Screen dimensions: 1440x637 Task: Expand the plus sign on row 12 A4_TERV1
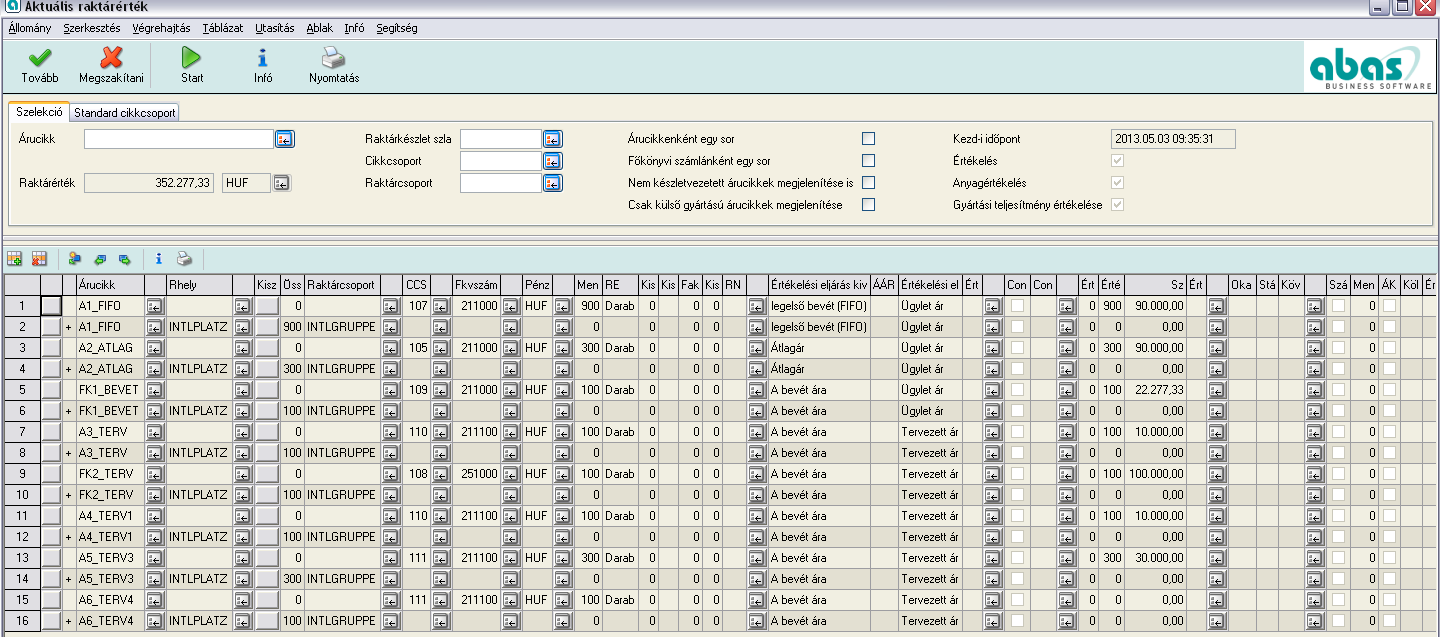click(x=68, y=536)
